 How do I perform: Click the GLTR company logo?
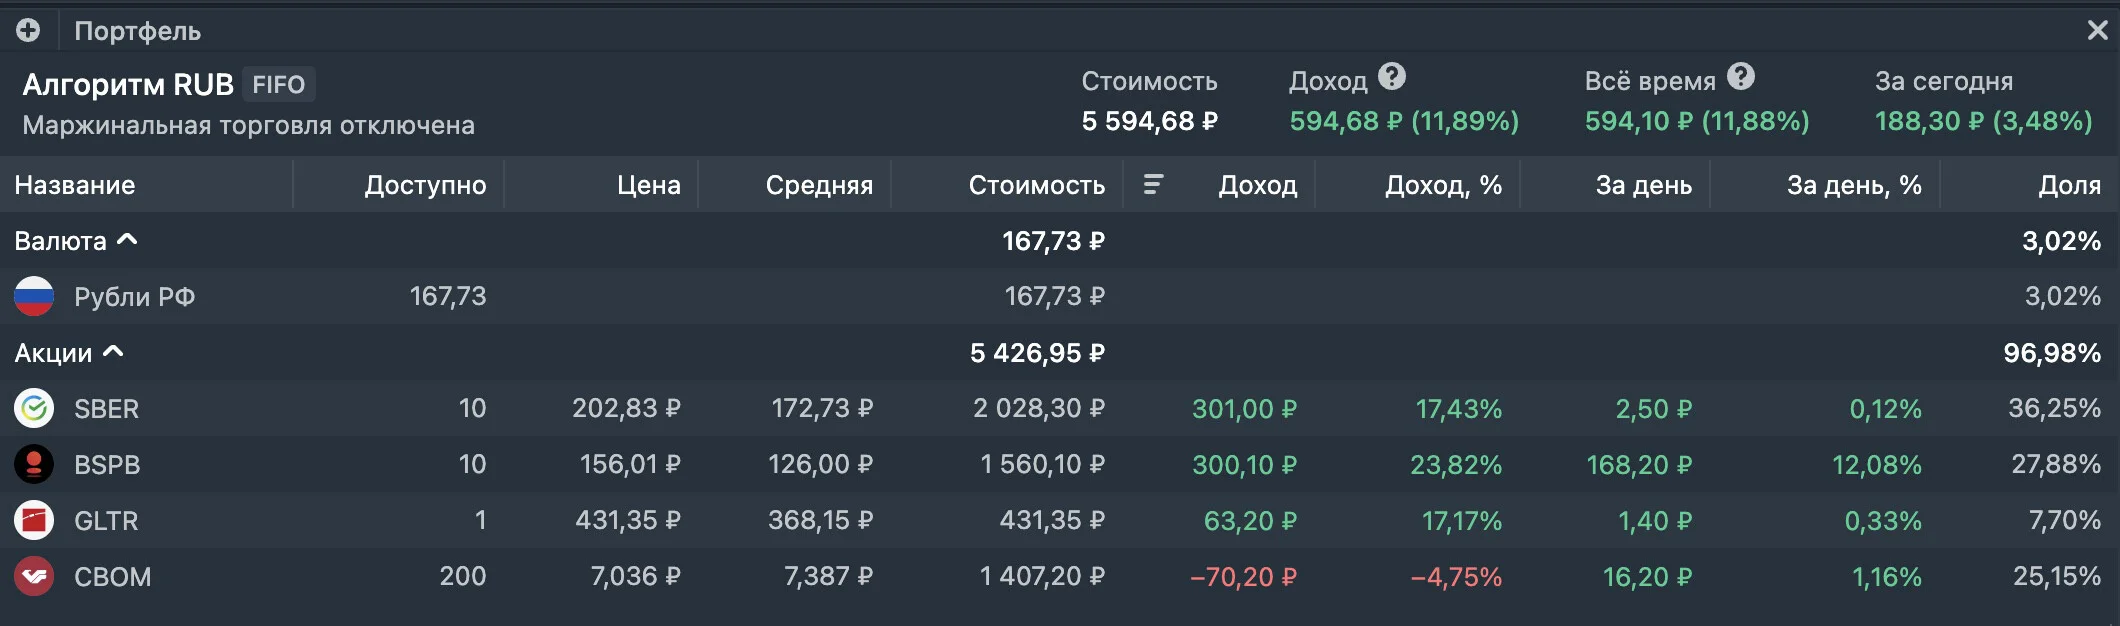34,520
